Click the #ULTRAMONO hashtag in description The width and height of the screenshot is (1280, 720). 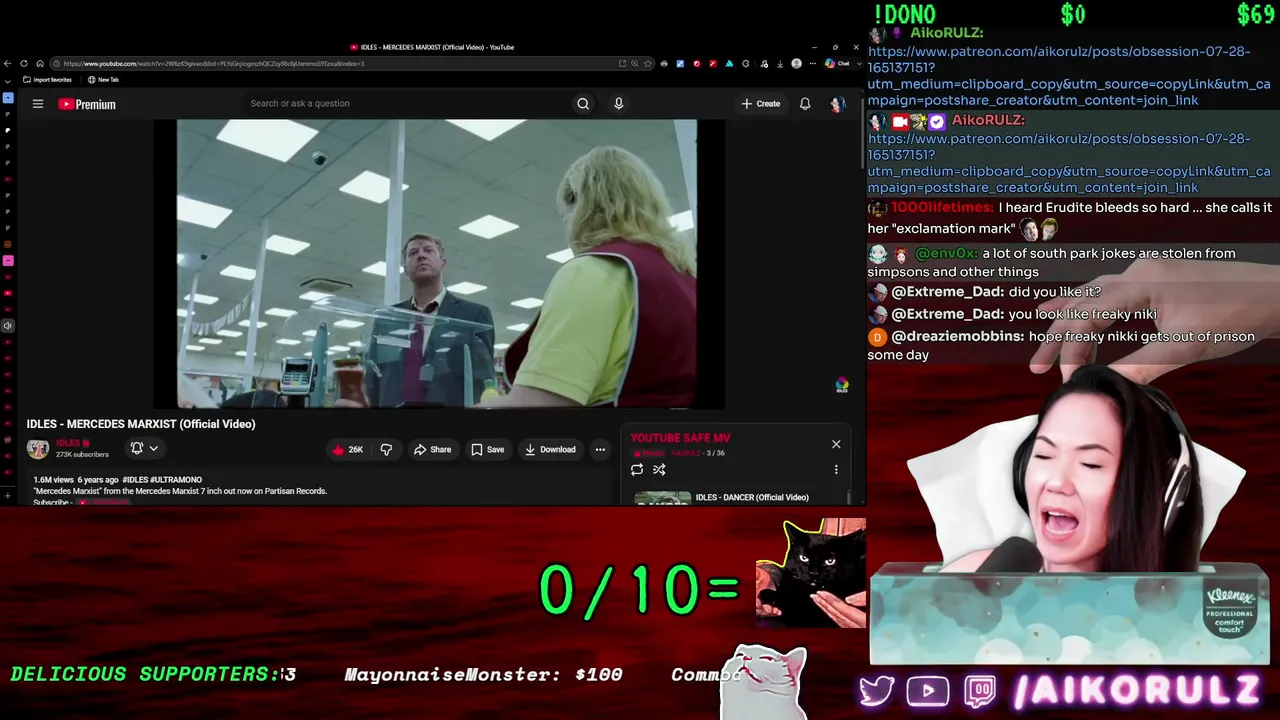tap(177, 480)
